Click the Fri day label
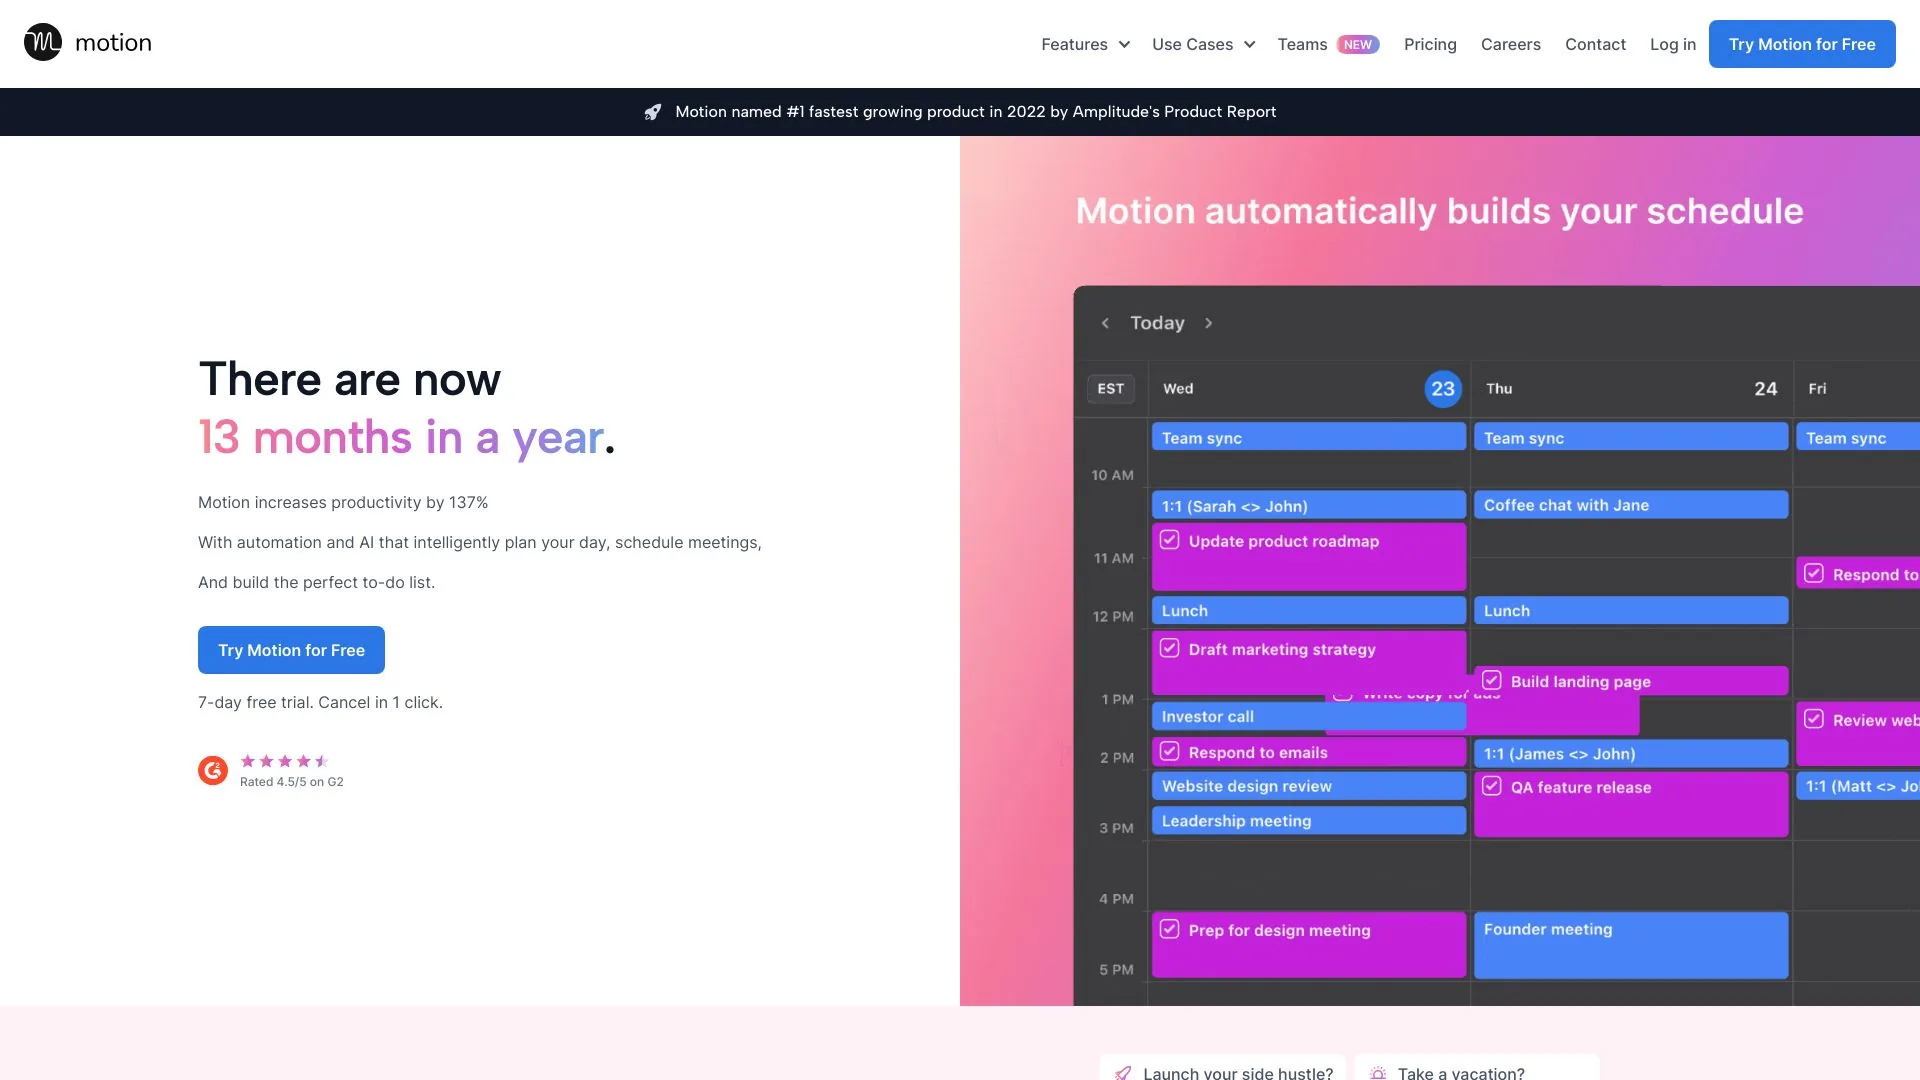1920x1080 pixels. click(x=1817, y=389)
